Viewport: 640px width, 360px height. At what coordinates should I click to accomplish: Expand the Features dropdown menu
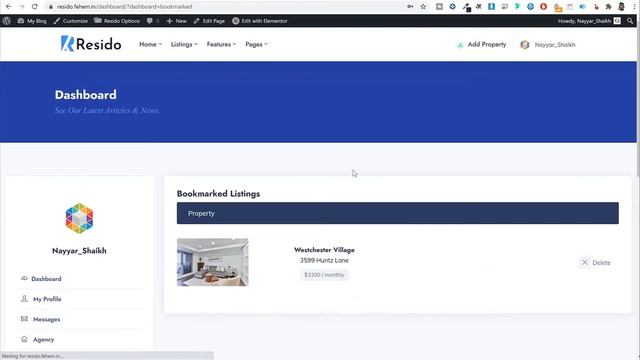tap(221, 44)
